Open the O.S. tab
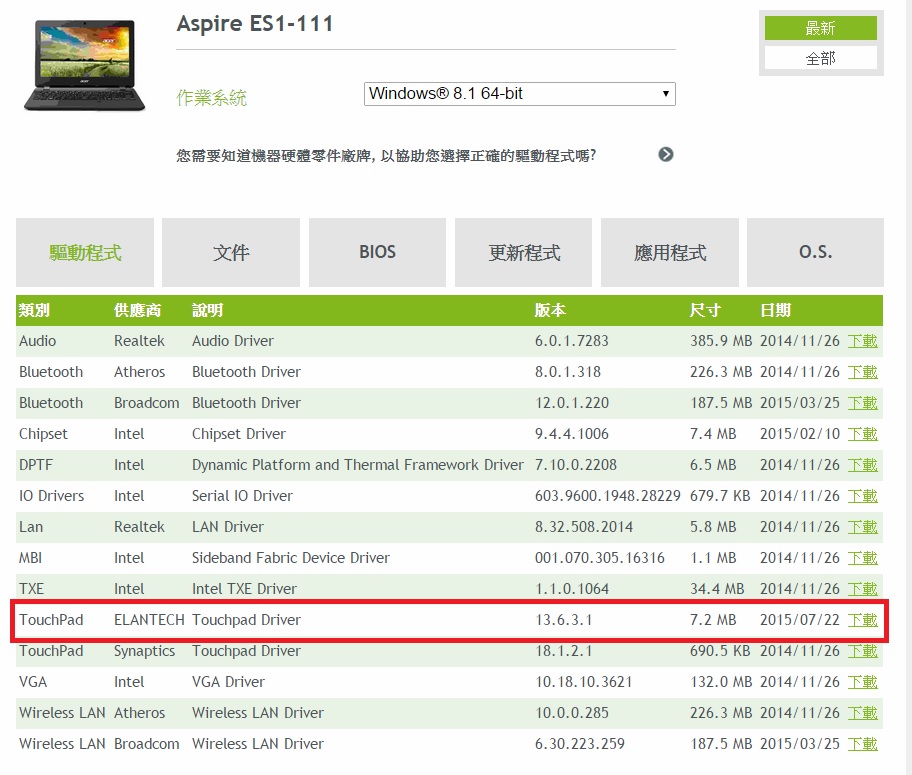Screen dimensions: 912x775 815,253
